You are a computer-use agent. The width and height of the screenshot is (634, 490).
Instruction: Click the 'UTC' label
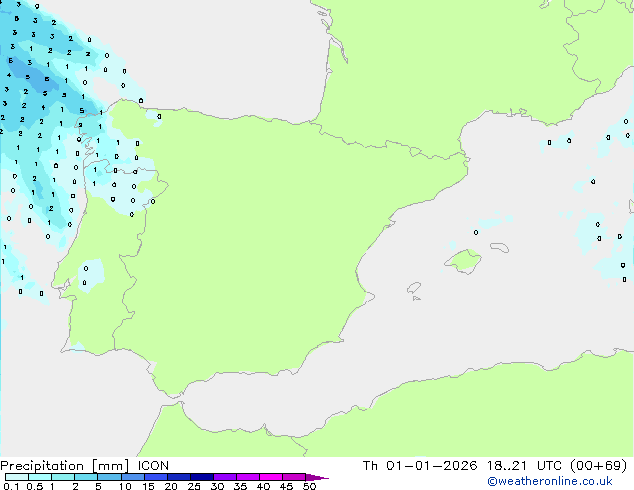[549, 466]
